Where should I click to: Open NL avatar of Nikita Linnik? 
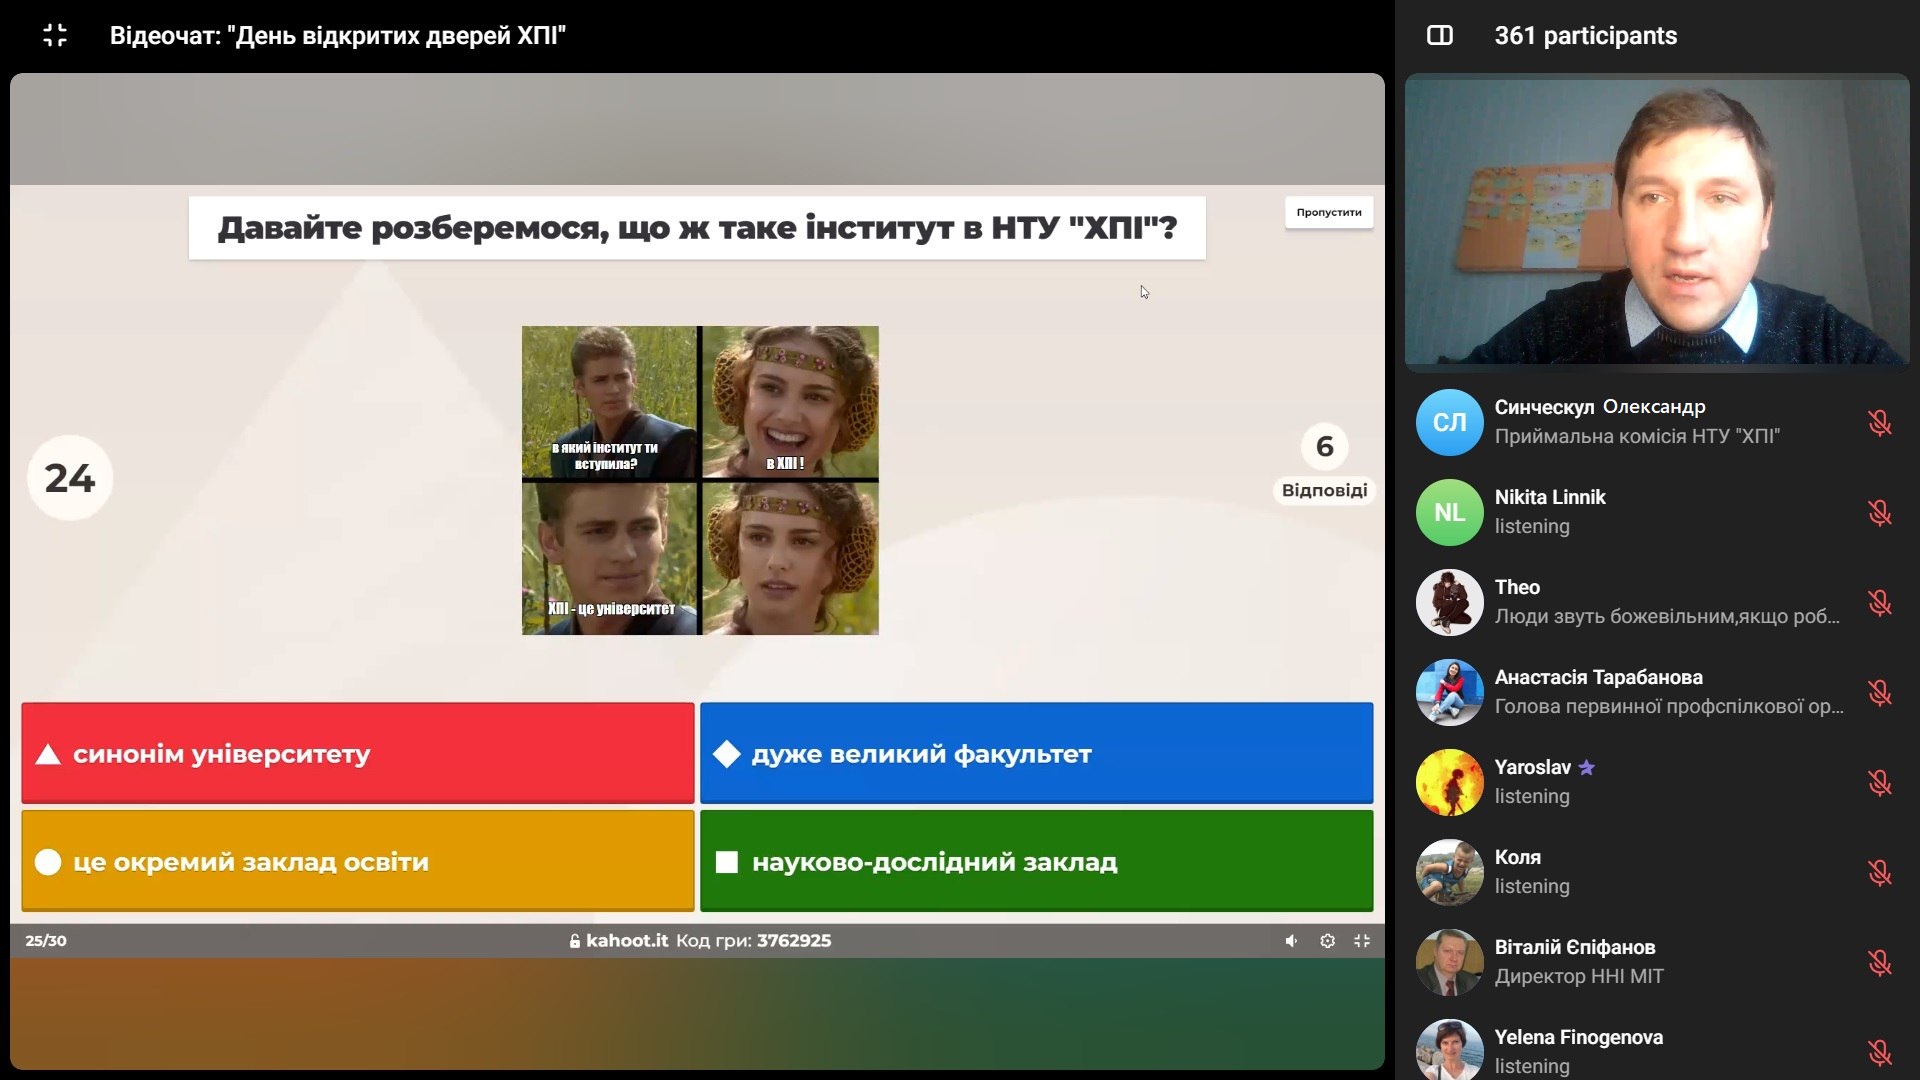click(1449, 512)
